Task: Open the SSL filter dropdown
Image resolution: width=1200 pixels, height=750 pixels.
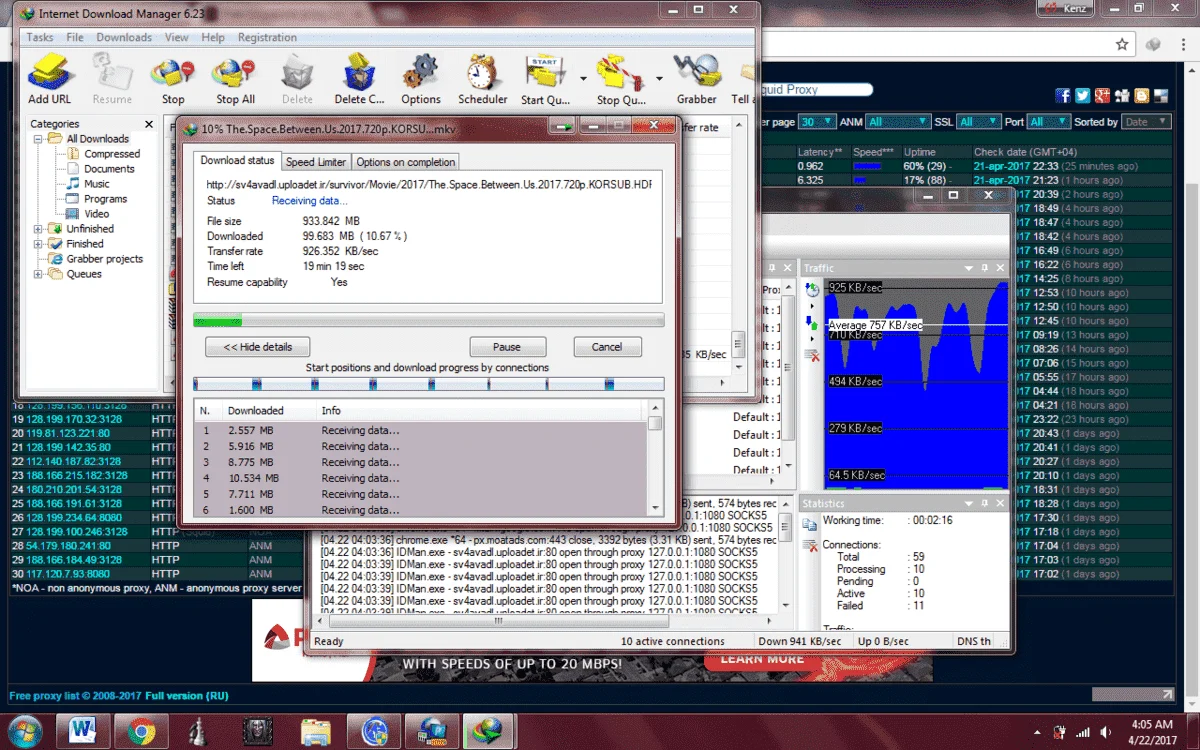Action: click(x=978, y=122)
